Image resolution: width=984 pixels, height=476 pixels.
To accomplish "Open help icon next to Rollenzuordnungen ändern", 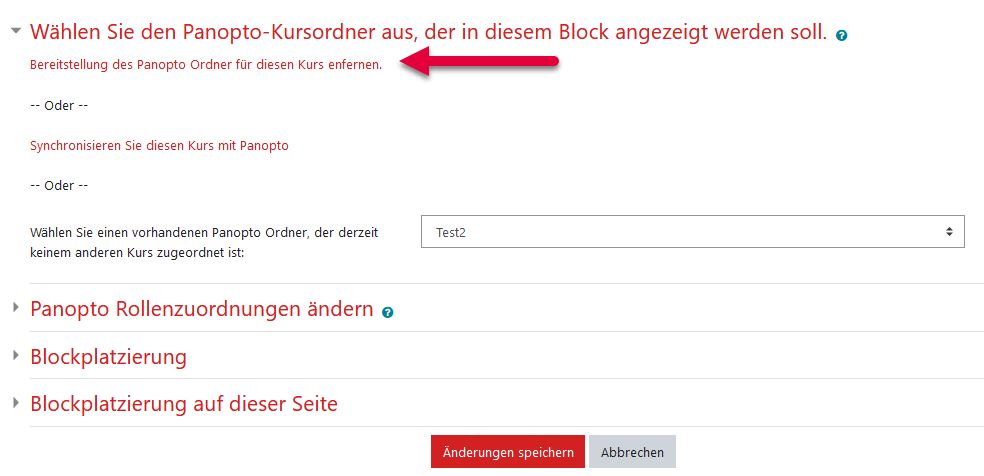I will (387, 312).
